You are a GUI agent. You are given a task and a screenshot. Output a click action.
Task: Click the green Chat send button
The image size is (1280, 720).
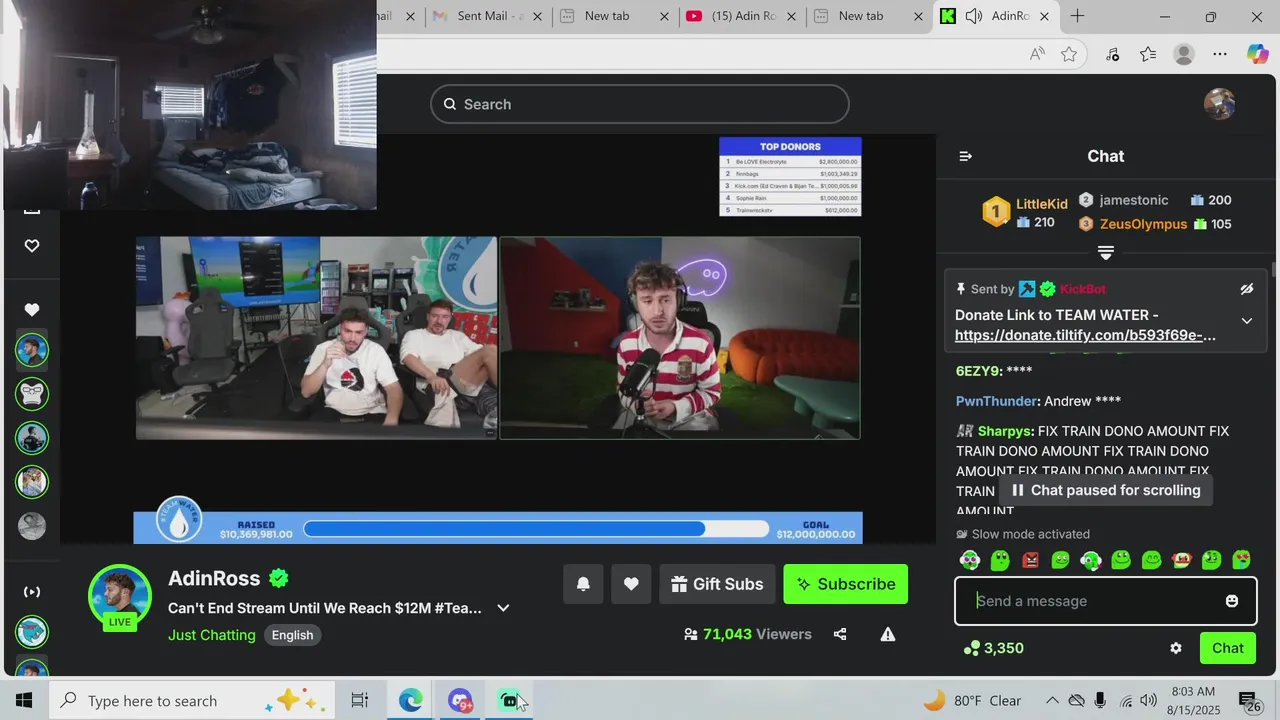pos(1227,648)
